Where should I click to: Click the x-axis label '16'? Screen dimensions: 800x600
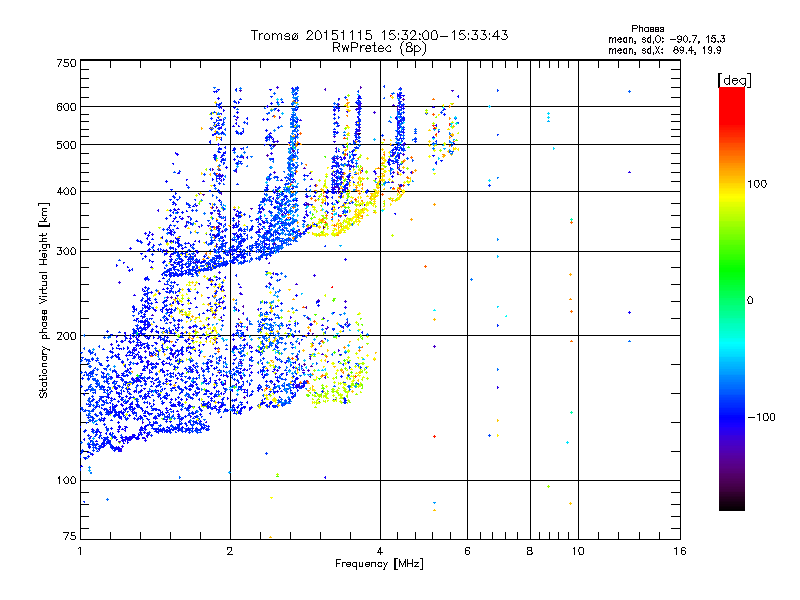[680, 551]
